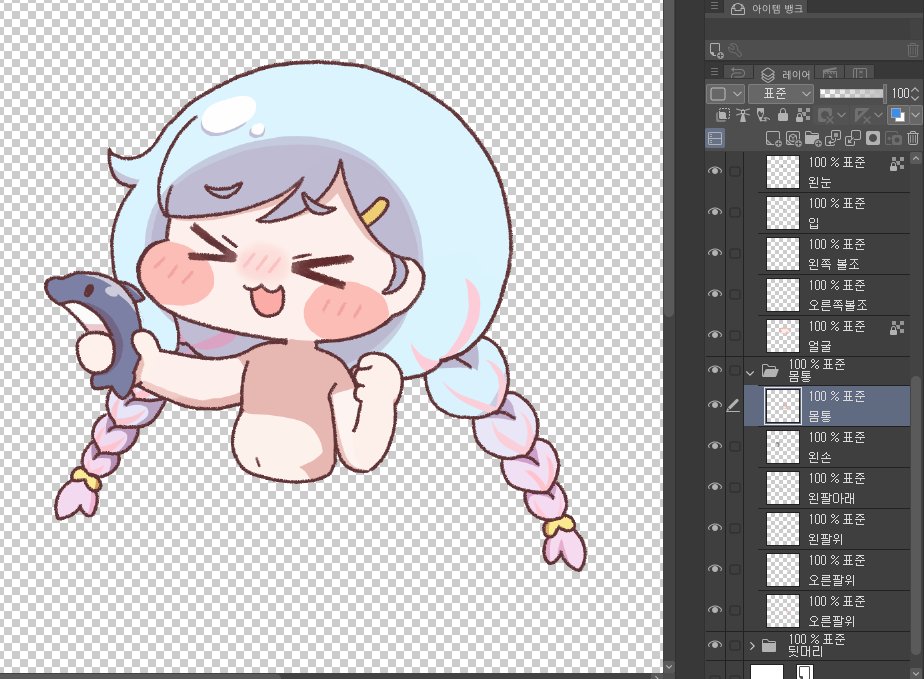Transfer to lower layer icon
The width and height of the screenshot is (924, 679).
point(833,139)
